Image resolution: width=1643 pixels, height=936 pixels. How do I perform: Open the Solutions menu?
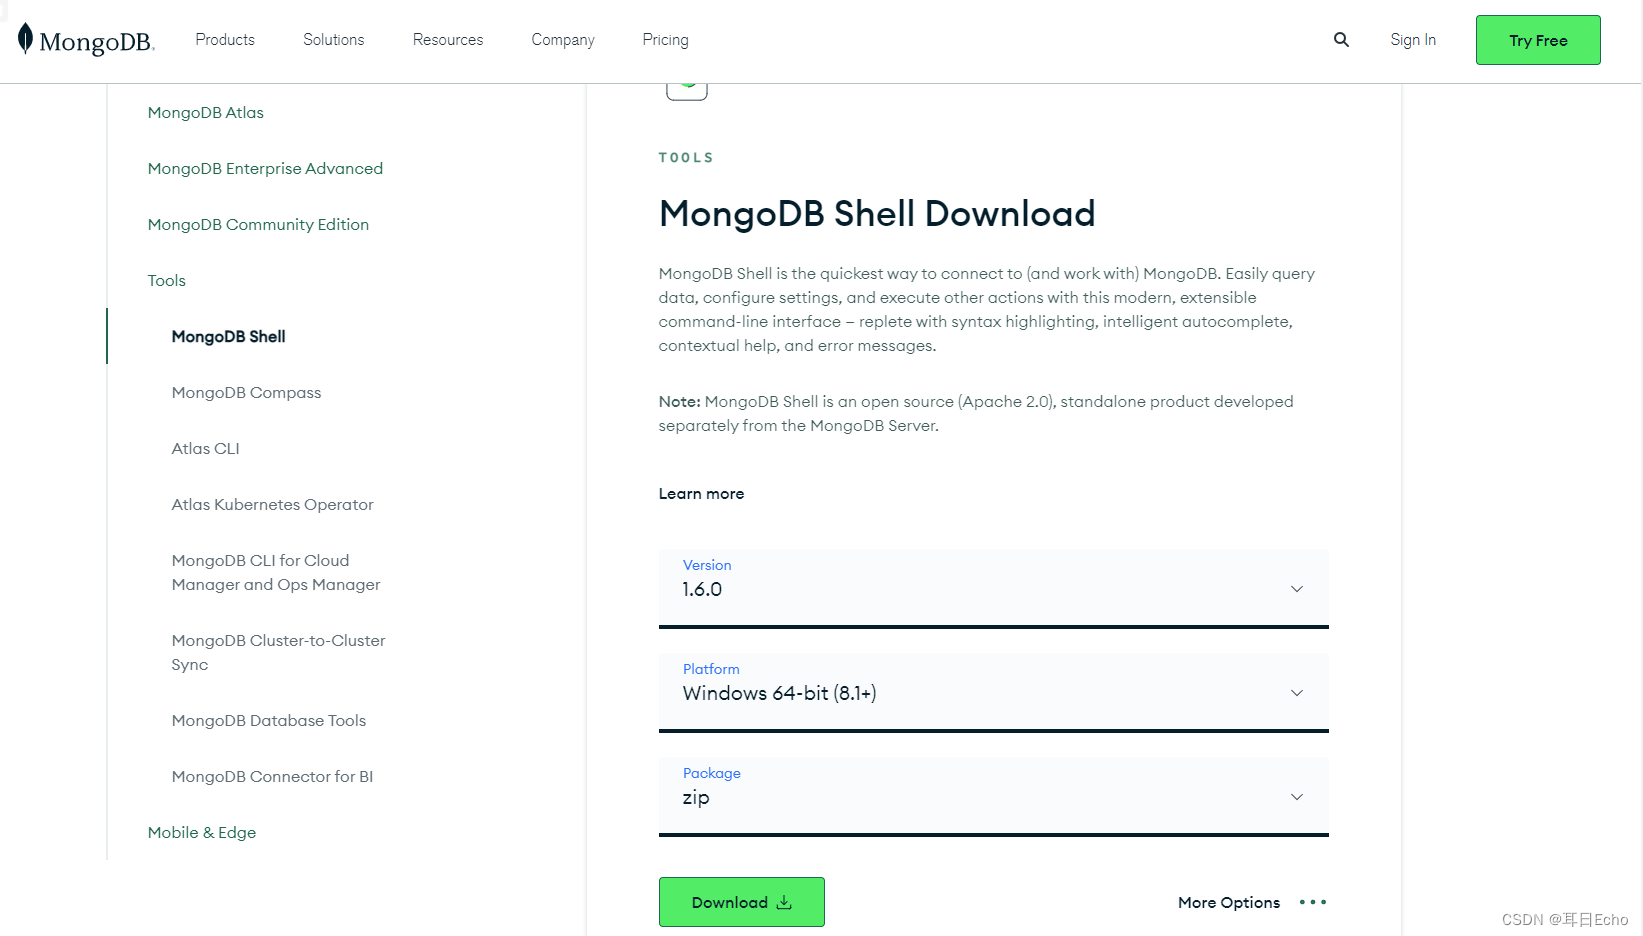[333, 40]
